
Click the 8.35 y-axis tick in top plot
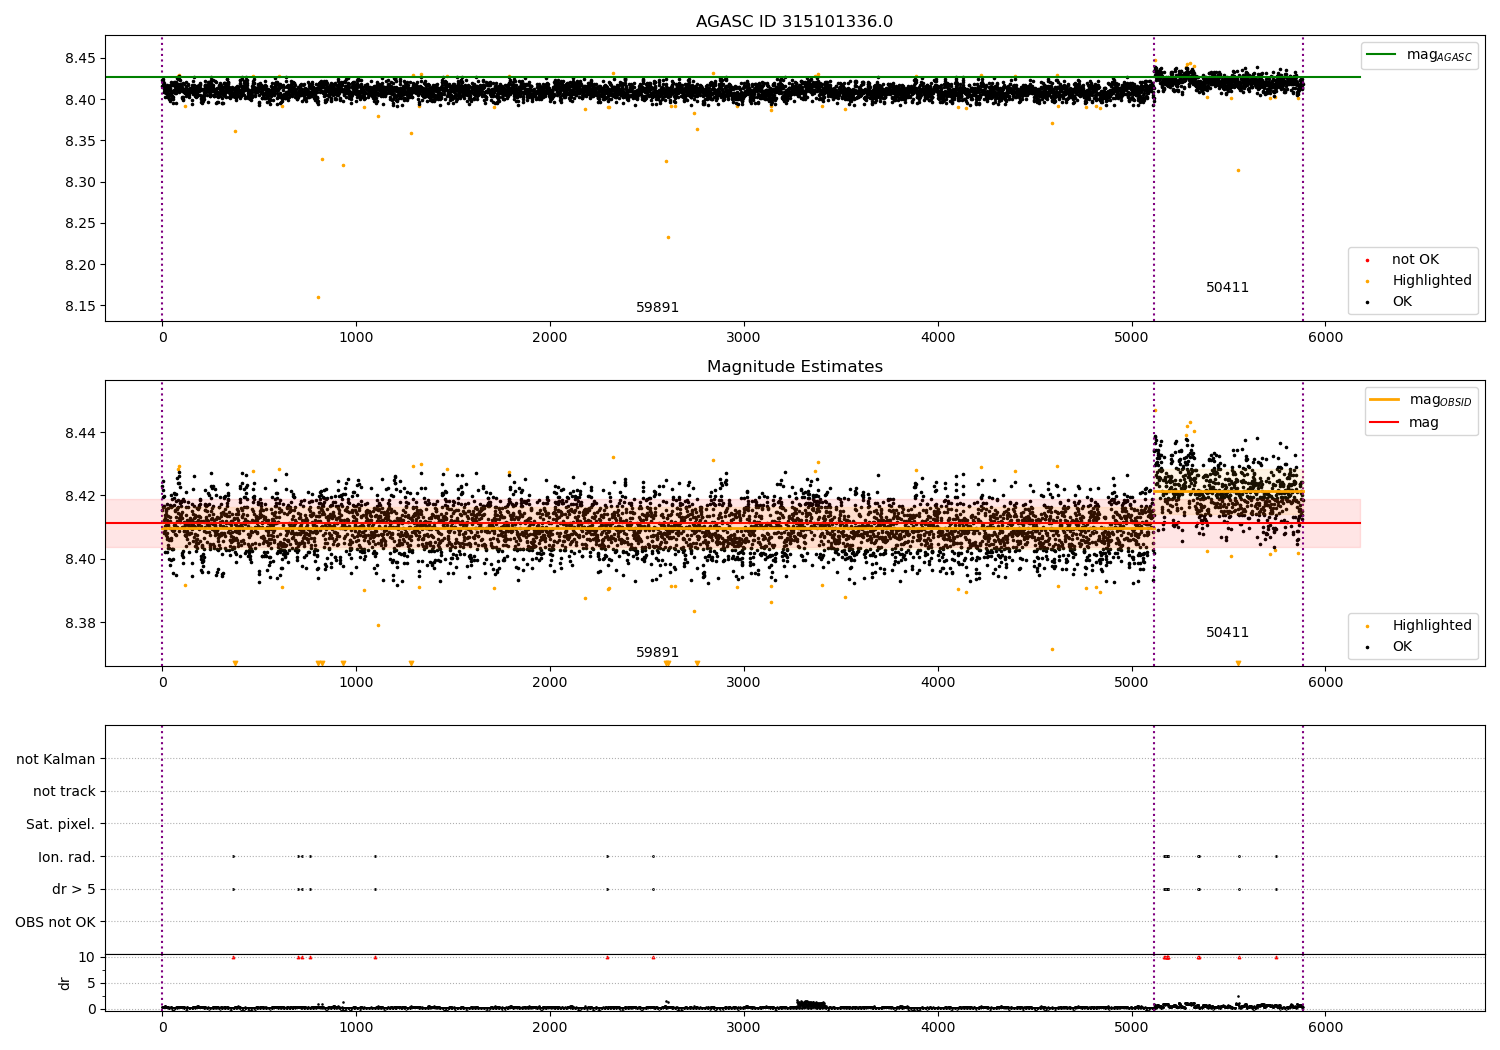(x=80, y=142)
